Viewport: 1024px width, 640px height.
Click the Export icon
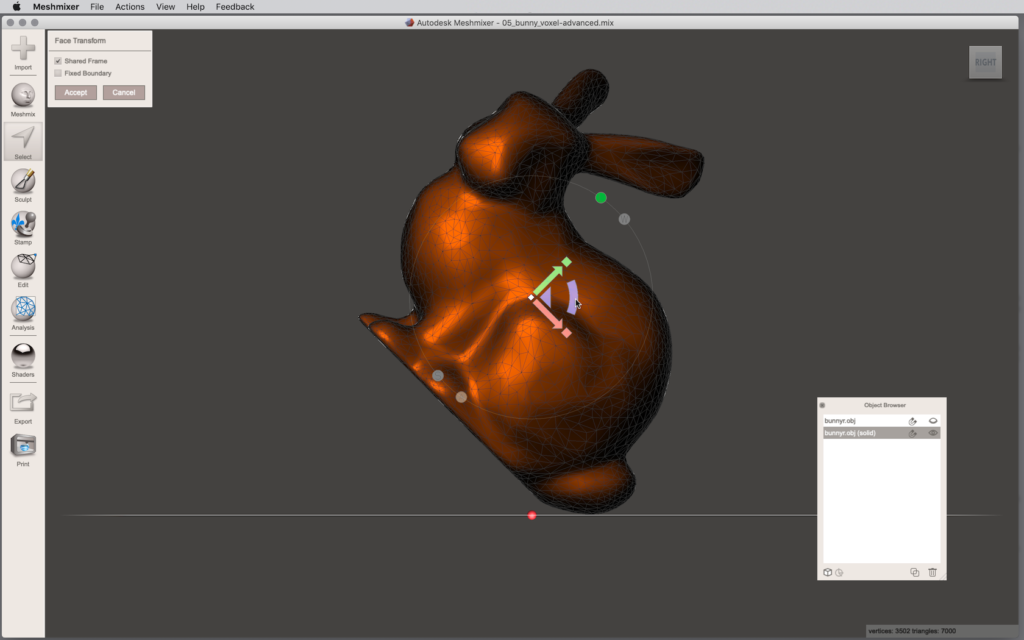click(x=23, y=402)
